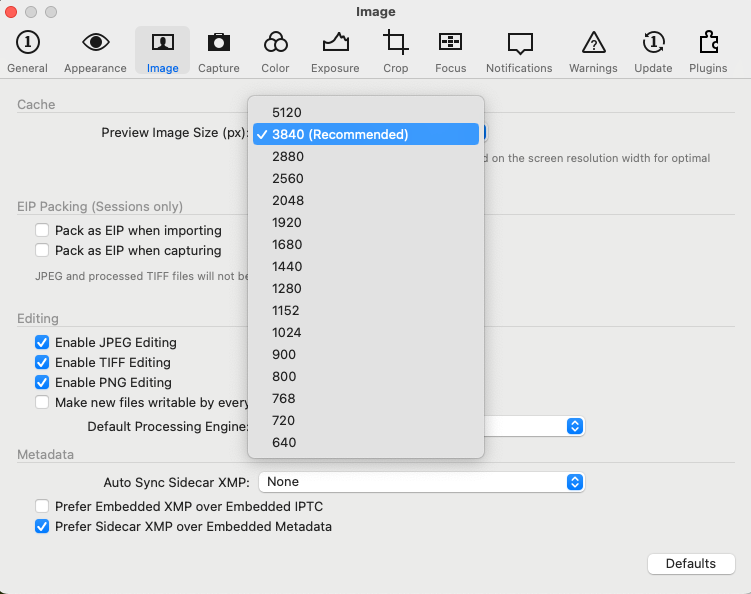Image resolution: width=751 pixels, height=594 pixels.
Task: Open the Focus preferences icon
Action: pos(450,43)
